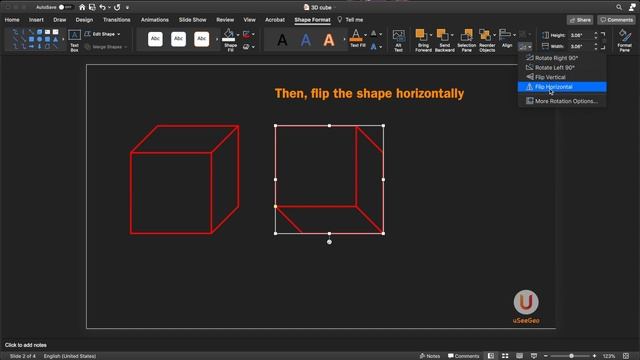
Task: Click the zoom in plus button
Action: [594, 356]
